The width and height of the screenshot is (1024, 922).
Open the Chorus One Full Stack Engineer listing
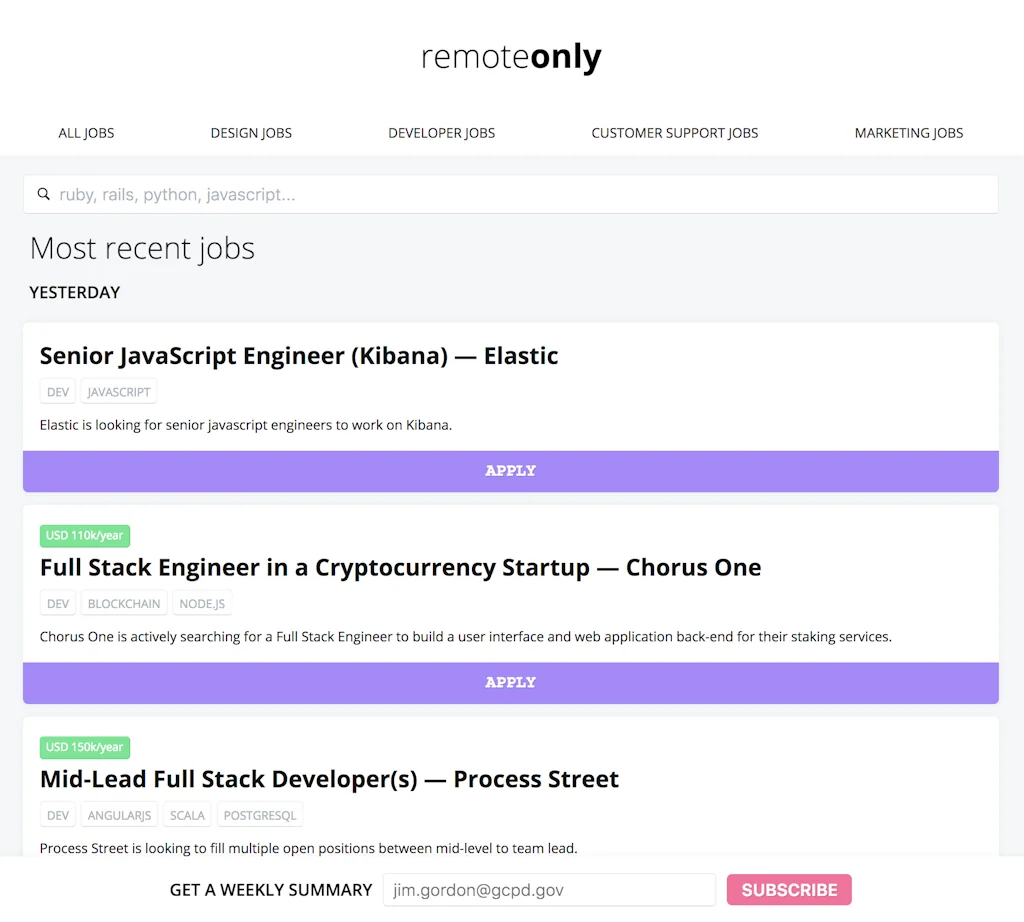click(x=400, y=567)
